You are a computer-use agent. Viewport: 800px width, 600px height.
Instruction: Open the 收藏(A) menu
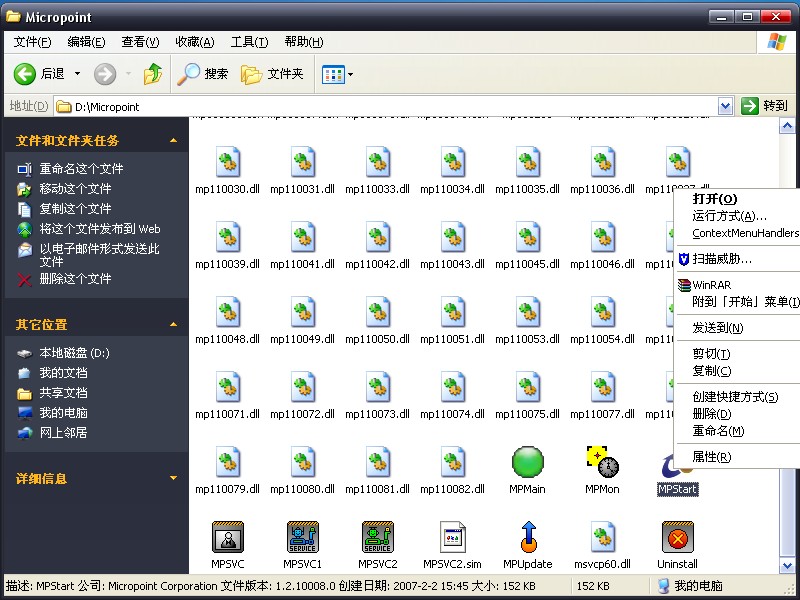tap(194, 42)
